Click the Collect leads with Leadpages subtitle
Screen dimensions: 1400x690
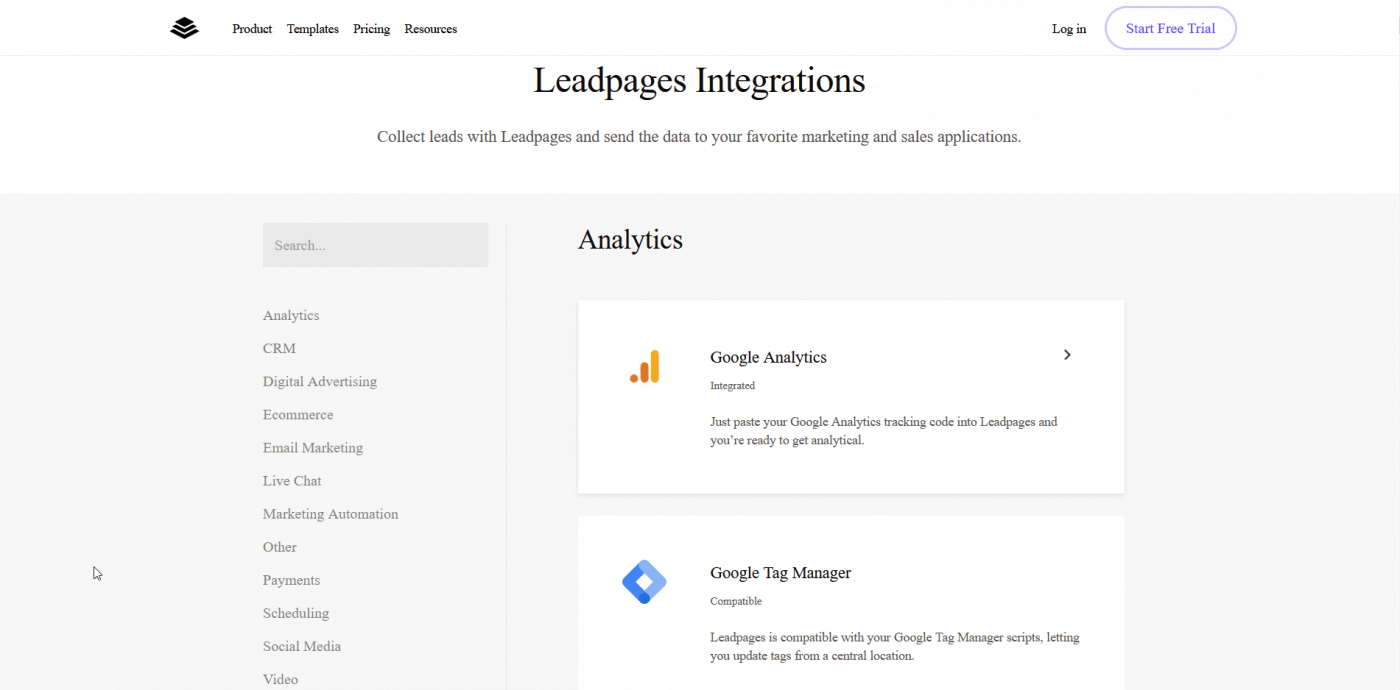point(699,136)
